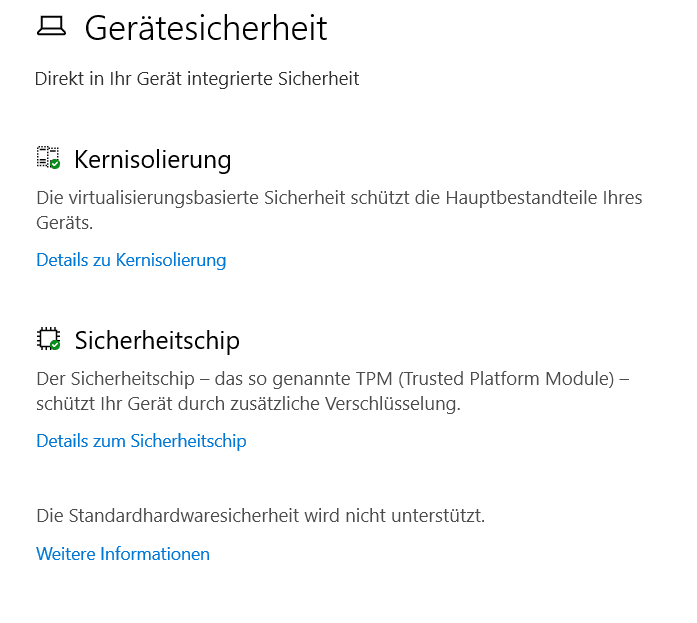Click the 'Standardhardwaresicherheit wird nicht unterstützt' message
This screenshot has height=623, width=697.
pyautogui.click(x=260, y=516)
